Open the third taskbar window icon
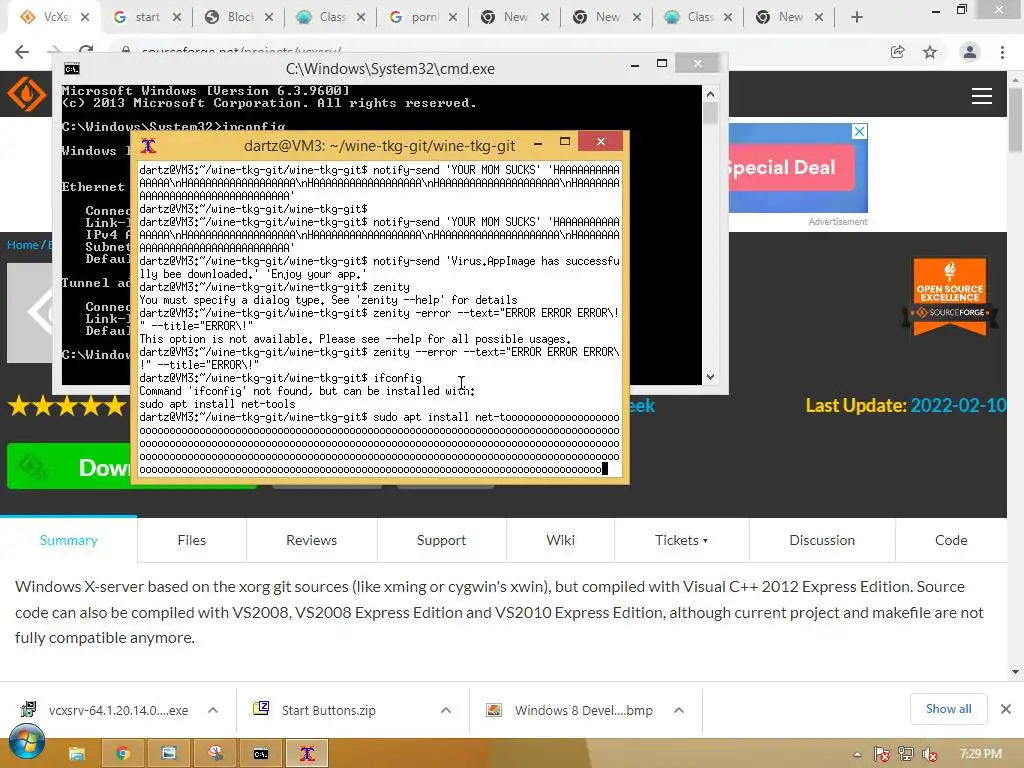Image resolution: width=1024 pixels, height=768 pixels. 168,754
